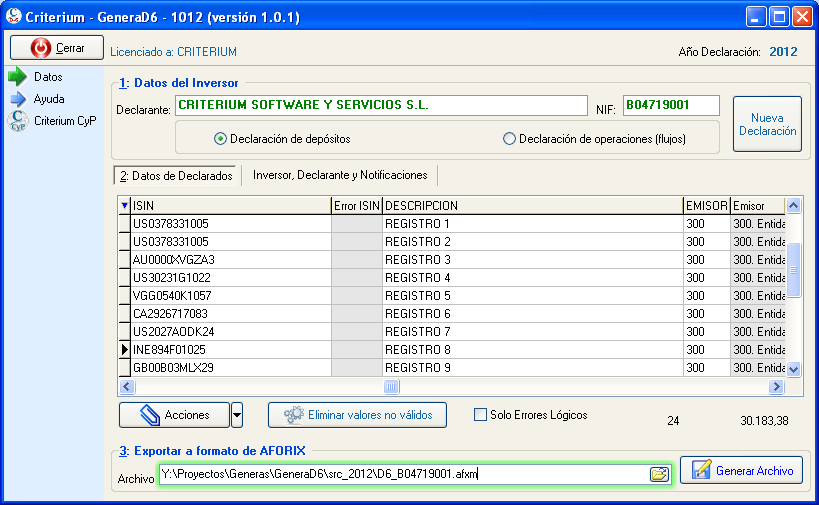This screenshot has height=505, width=819.
Task: Select row selector of REGISTRO 8
Action: (124, 349)
